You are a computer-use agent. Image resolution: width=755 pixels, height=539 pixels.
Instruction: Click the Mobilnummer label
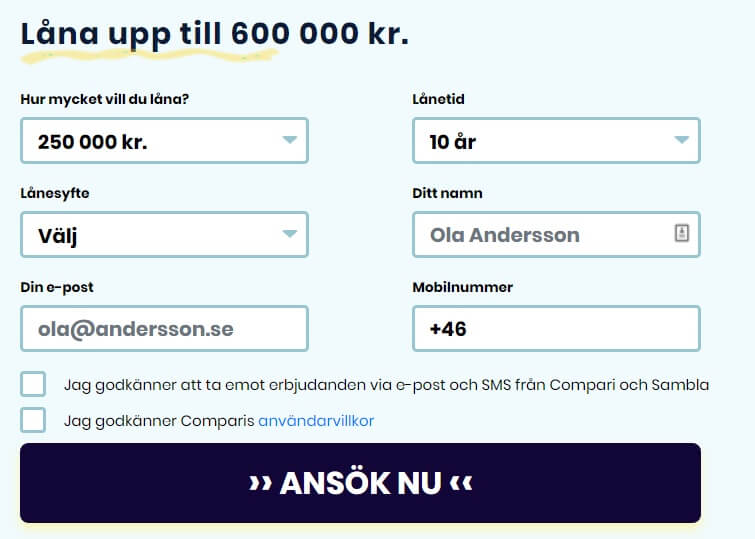(x=462, y=287)
